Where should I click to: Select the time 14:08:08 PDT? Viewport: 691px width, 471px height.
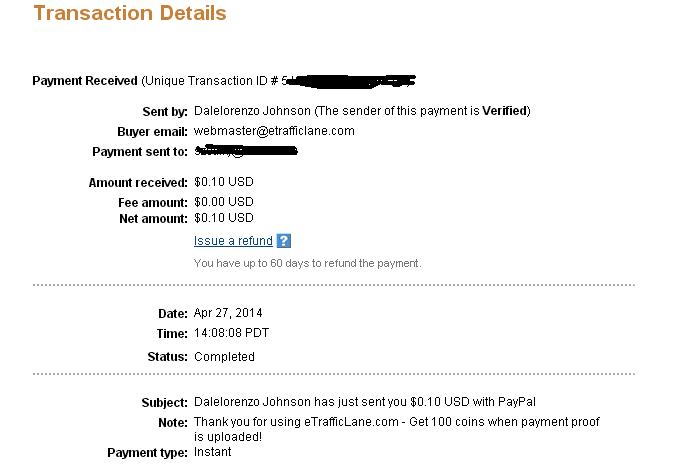pyautogui.click(x=231, y=333)
